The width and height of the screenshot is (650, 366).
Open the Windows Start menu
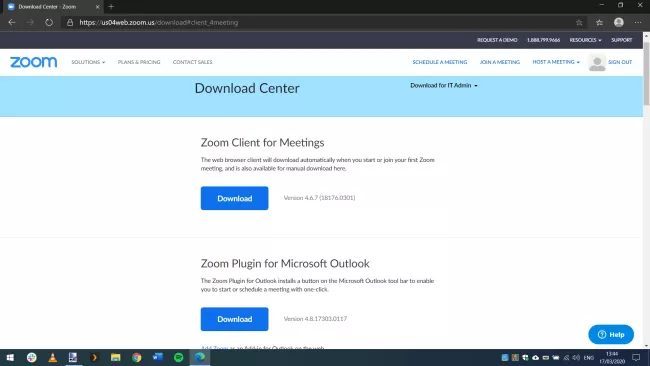click(10, 357)
